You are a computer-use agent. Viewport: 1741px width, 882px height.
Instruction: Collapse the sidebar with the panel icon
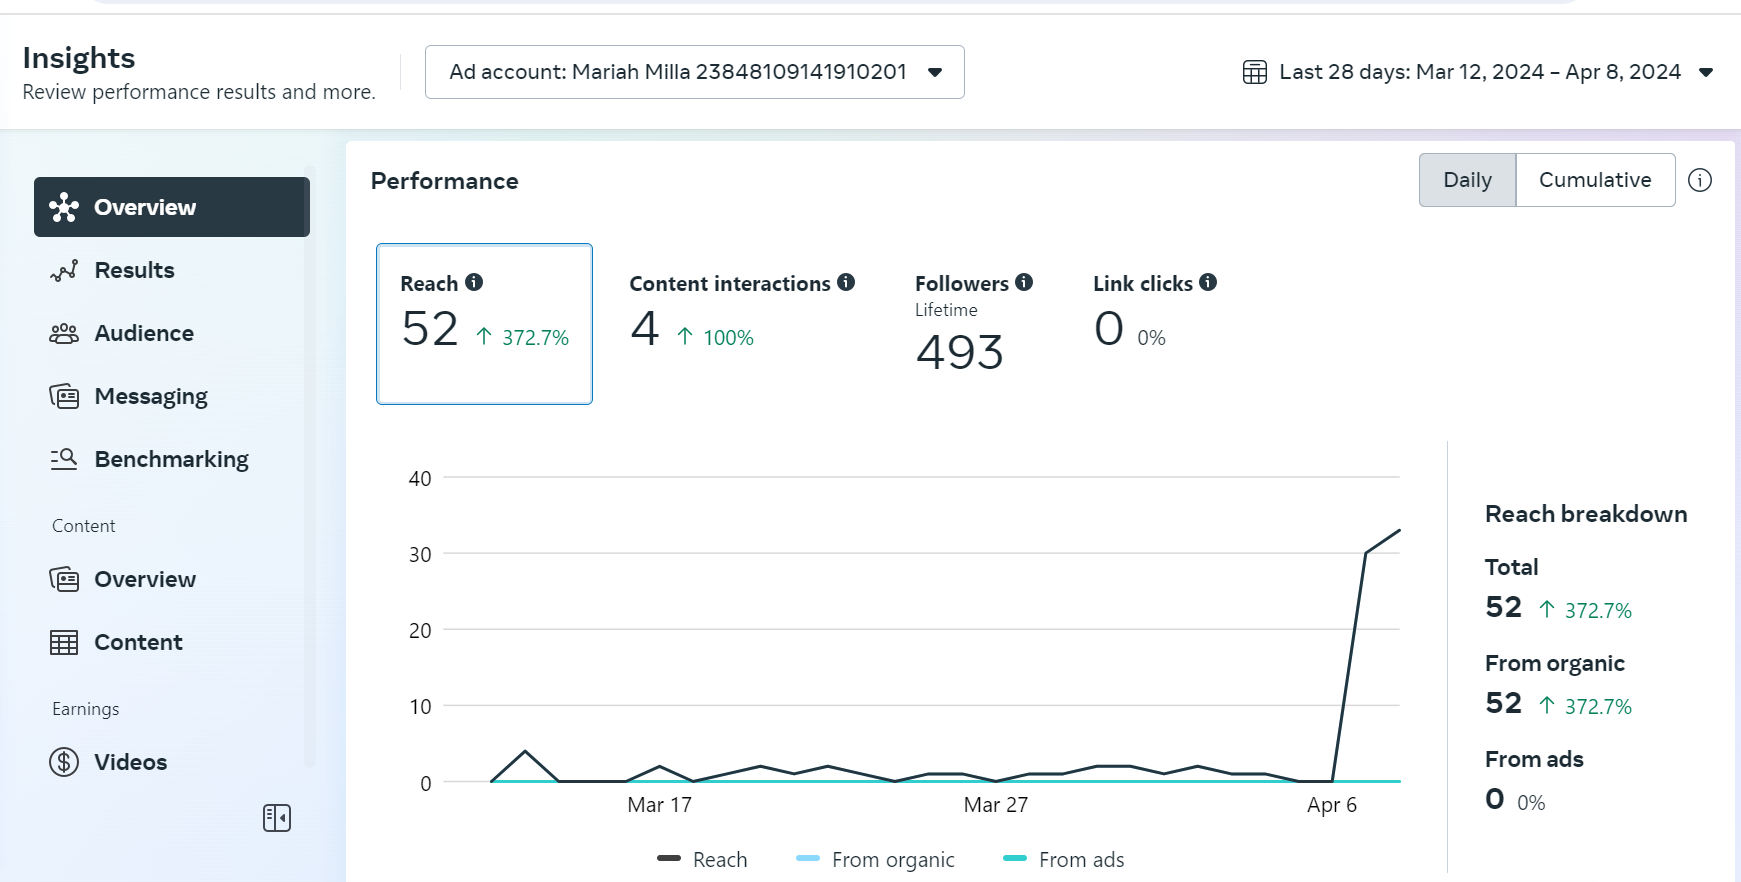click(277, 818)
